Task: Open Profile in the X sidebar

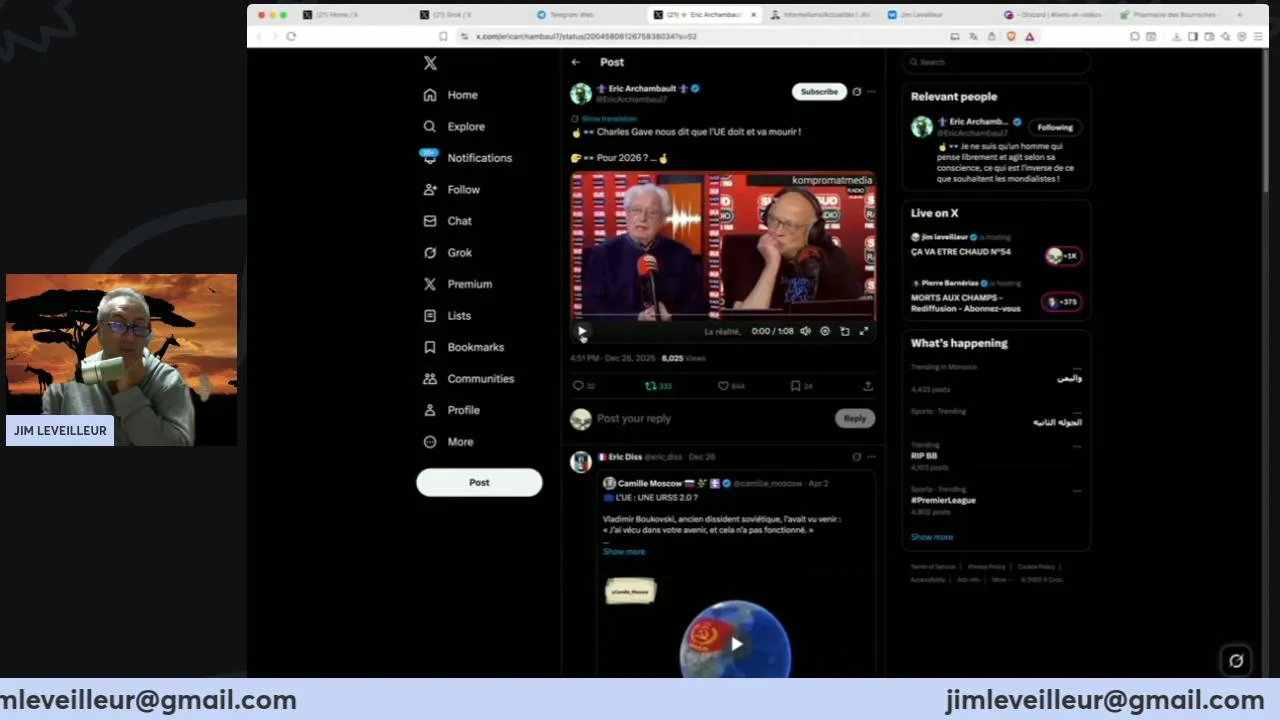Action: pos(451,410)
